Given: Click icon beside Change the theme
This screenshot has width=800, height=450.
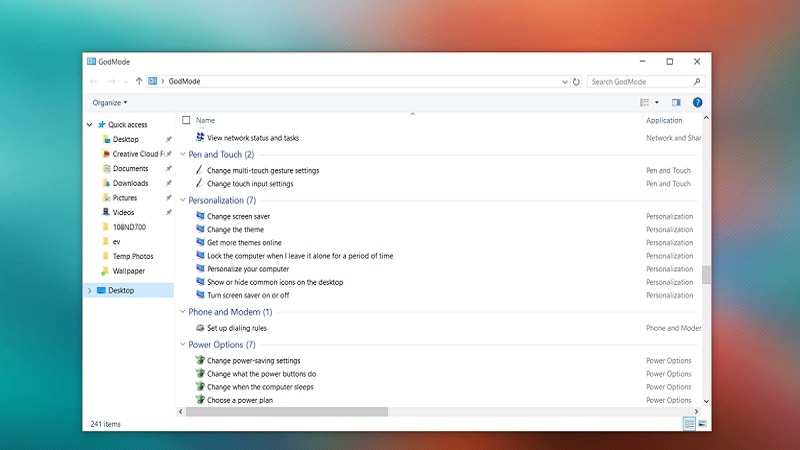Looking at the screenshot, I should point(200,229).
